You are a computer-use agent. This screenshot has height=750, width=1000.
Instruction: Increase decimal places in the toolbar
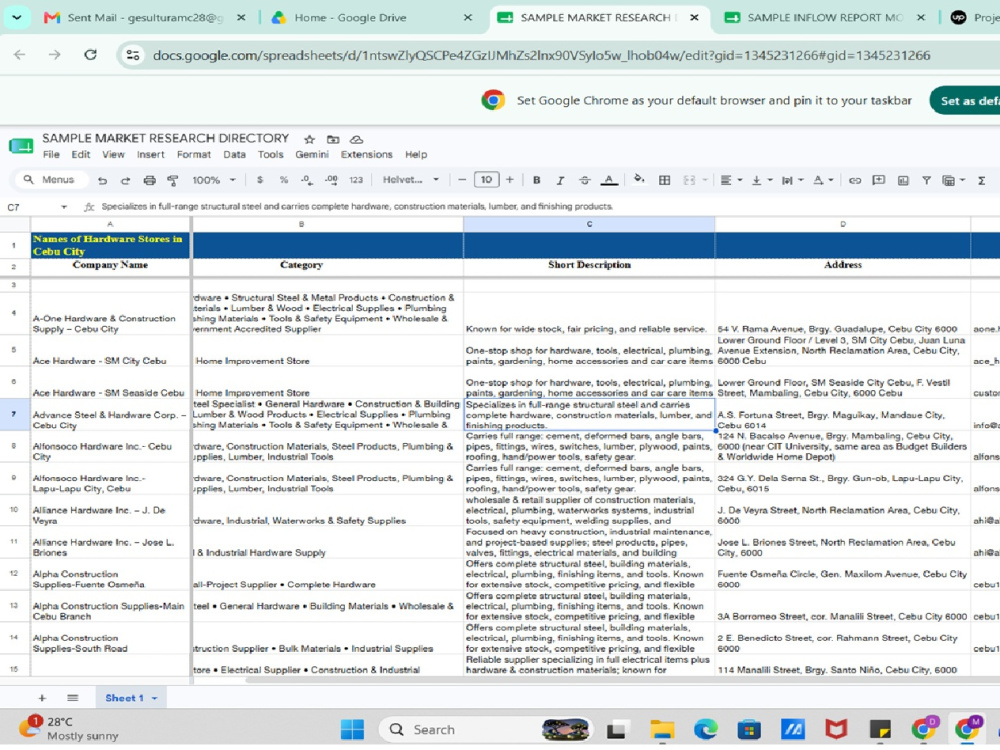[331, 180]
